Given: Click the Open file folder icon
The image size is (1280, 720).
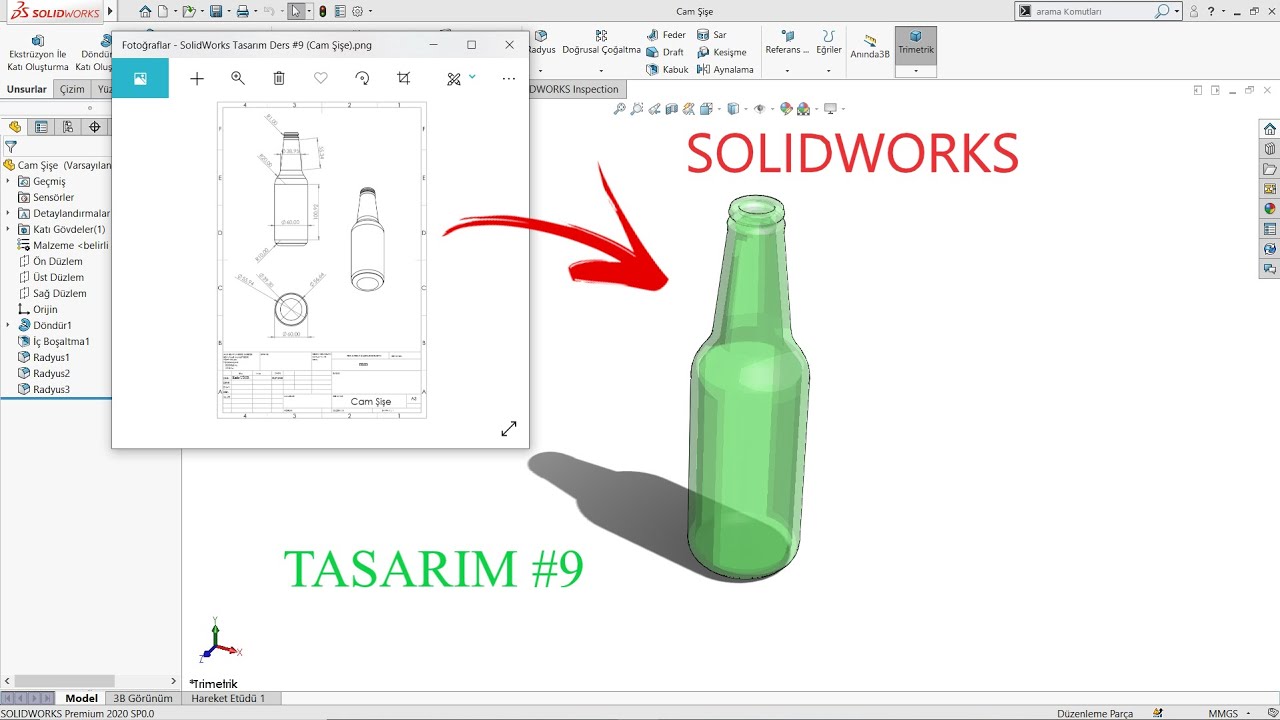Looking at the screenshot, I should [188, 12].
